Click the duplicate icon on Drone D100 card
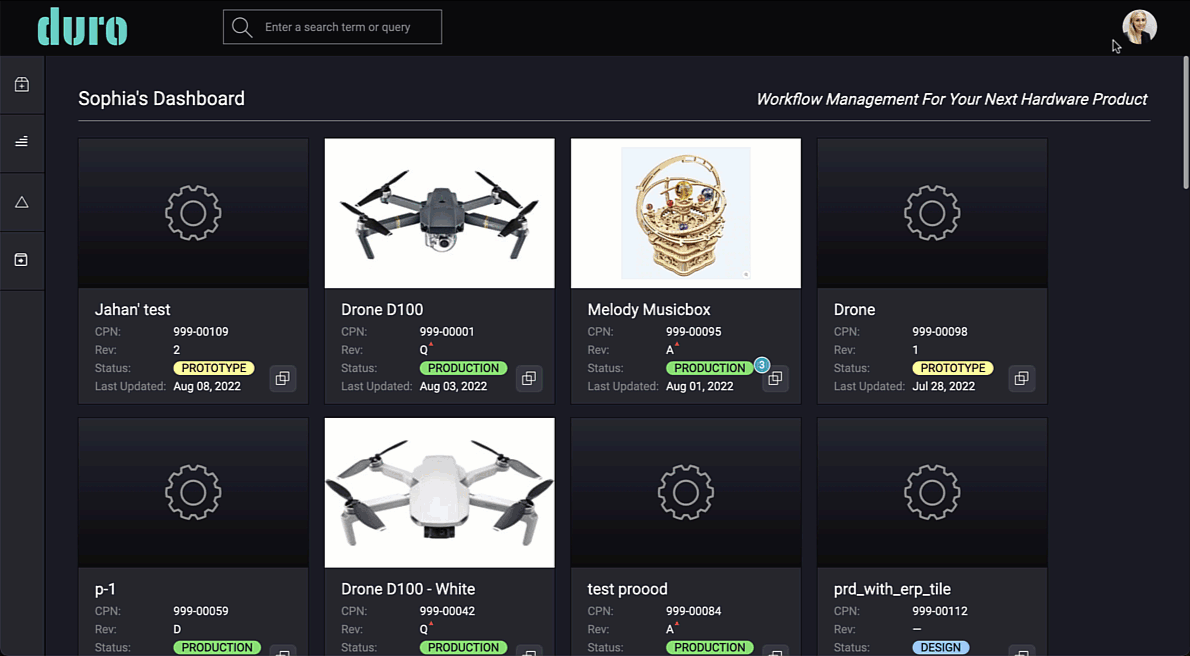1190x656 pixels. point(529,378)
